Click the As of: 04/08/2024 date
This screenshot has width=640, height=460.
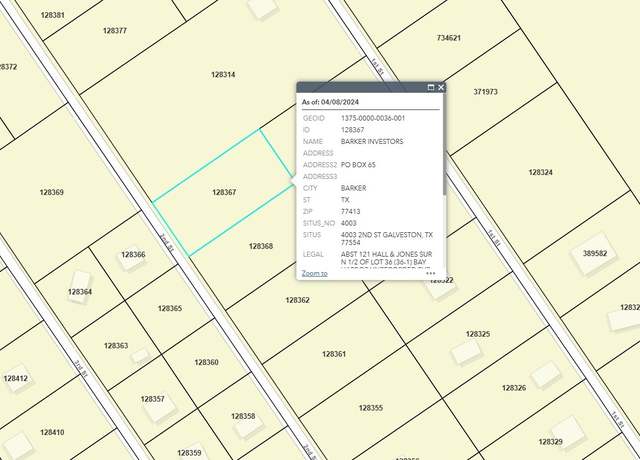pyautogui.click(x=330, y=102)
